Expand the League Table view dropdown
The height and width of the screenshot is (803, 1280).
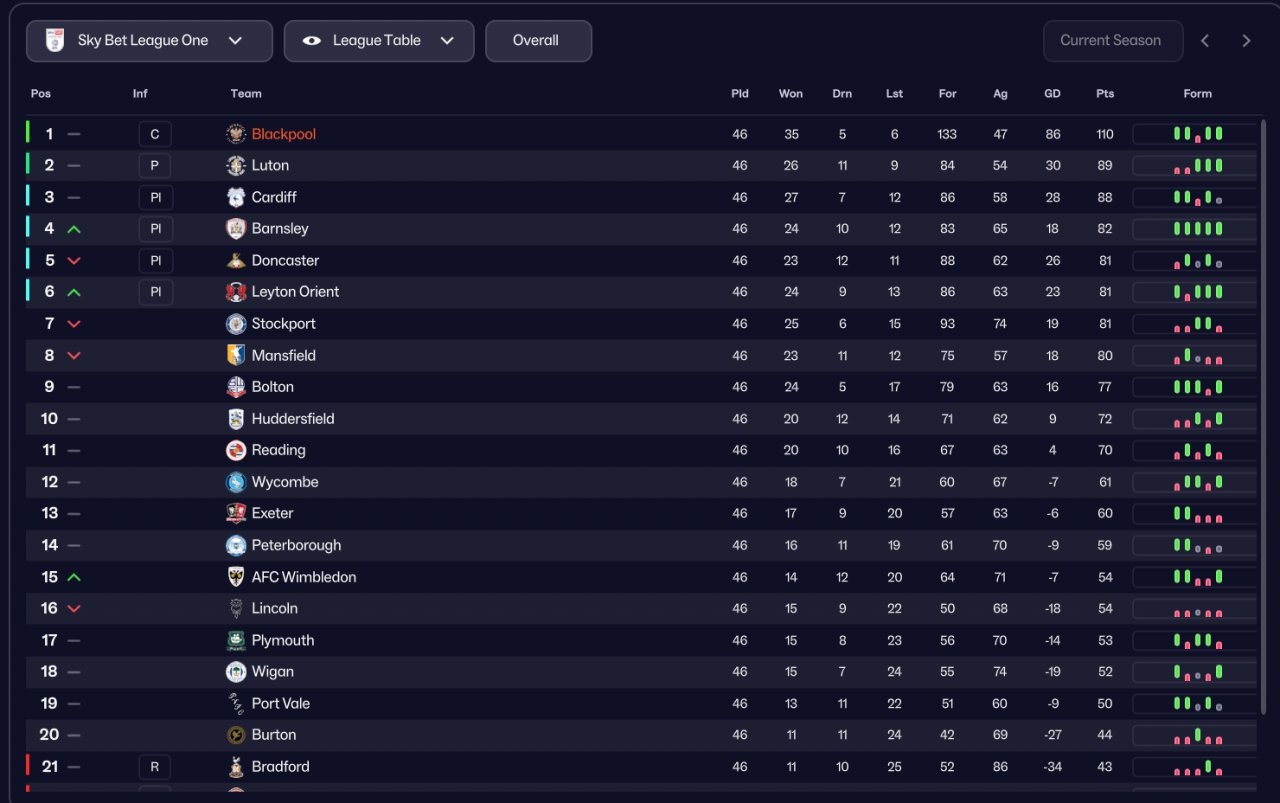(x=379, y=41)
